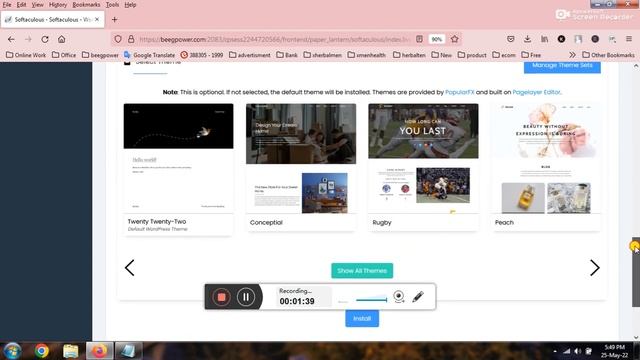Open a new browser tab
Image resolution: width=640 pixels, height=360 pixels.
115,20
